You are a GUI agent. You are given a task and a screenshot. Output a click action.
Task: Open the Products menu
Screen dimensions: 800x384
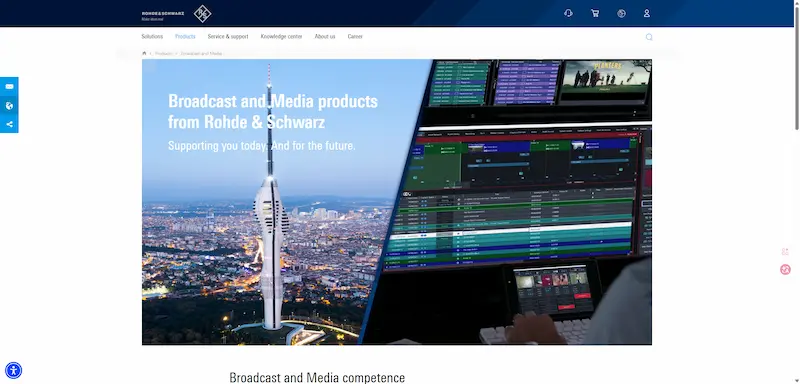click(185, 37)
